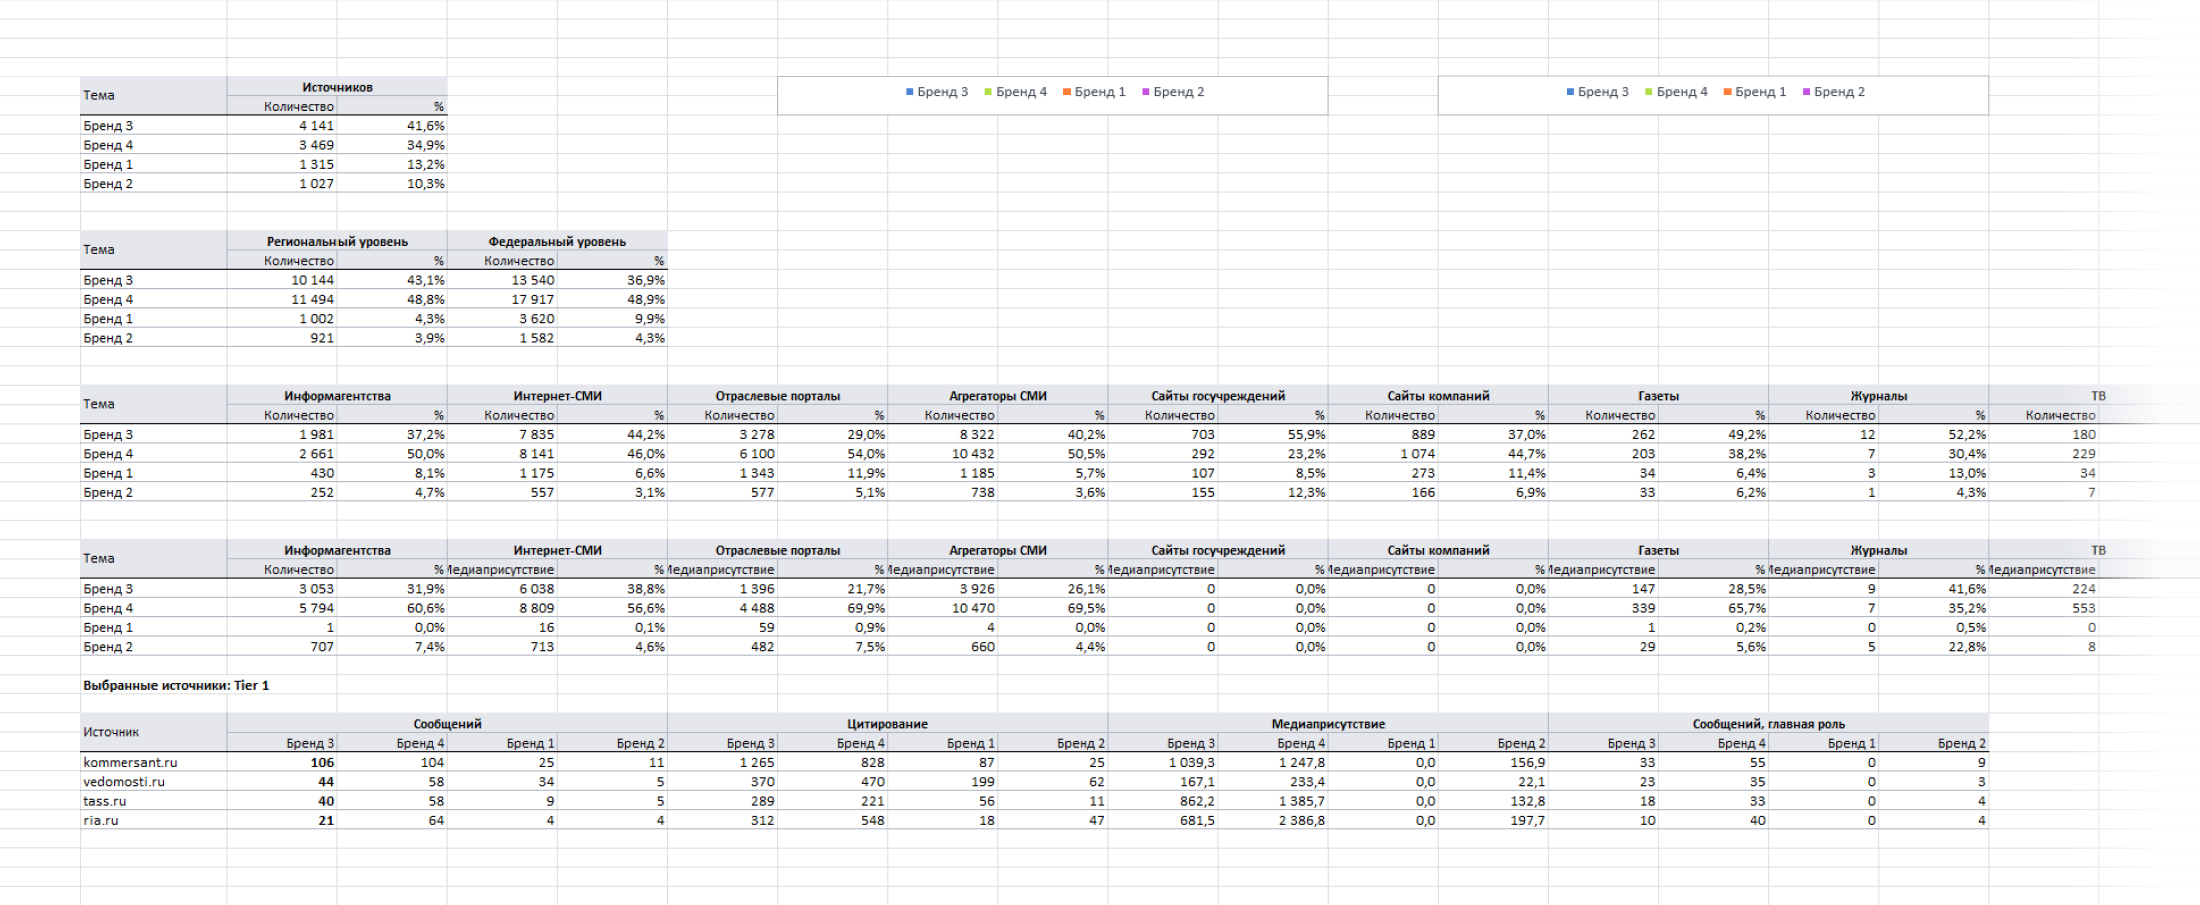Image resolution: width=2200 pixels, height=905 pixels.
Task: Select the 'Региональный уровень' header cell
Action: (x=337, y=241)
